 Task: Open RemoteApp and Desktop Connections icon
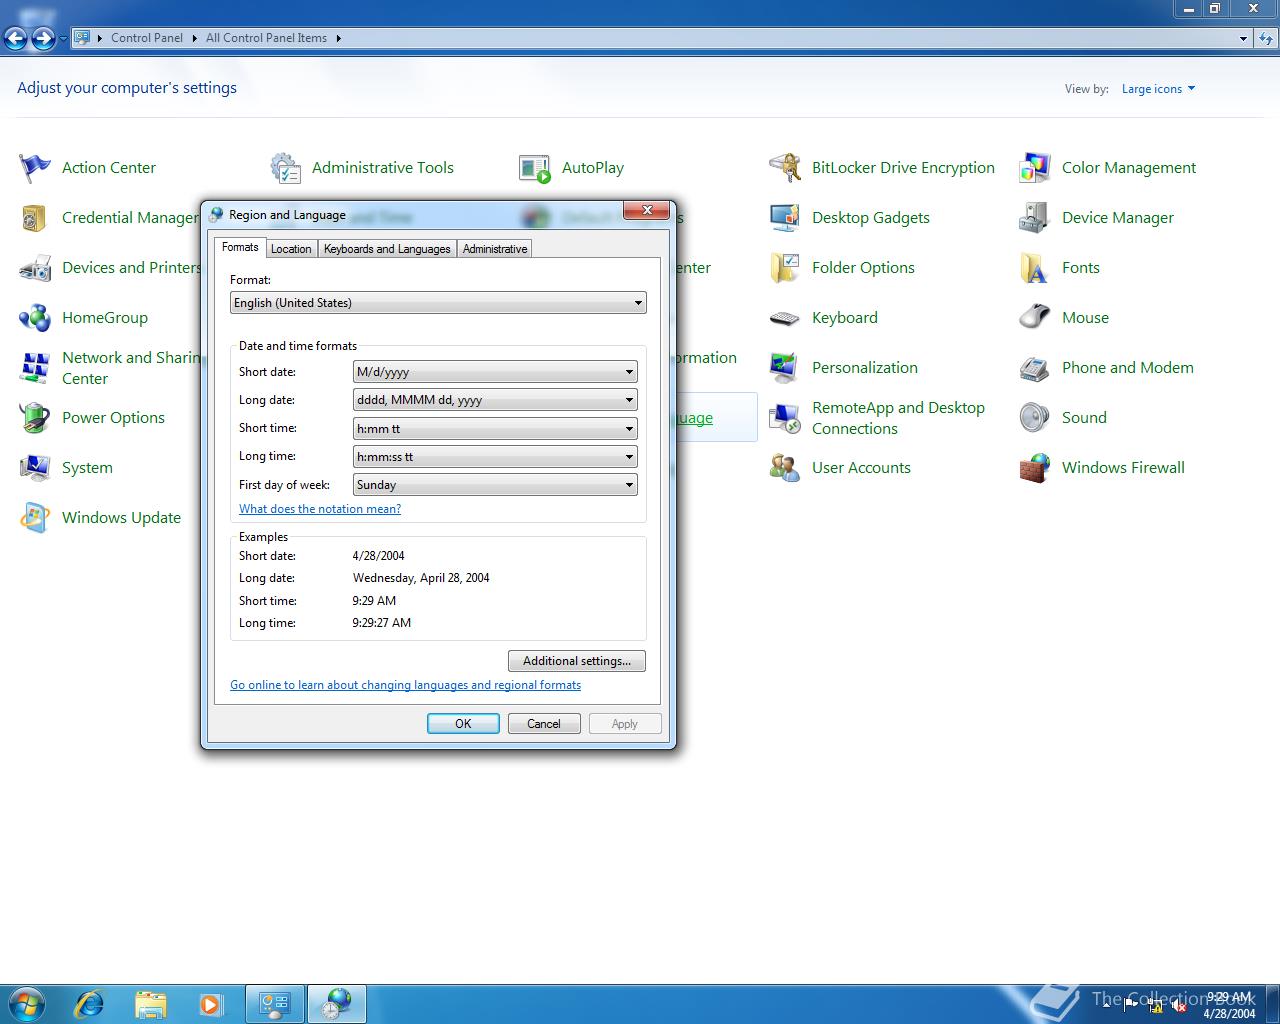coord(785,418)
